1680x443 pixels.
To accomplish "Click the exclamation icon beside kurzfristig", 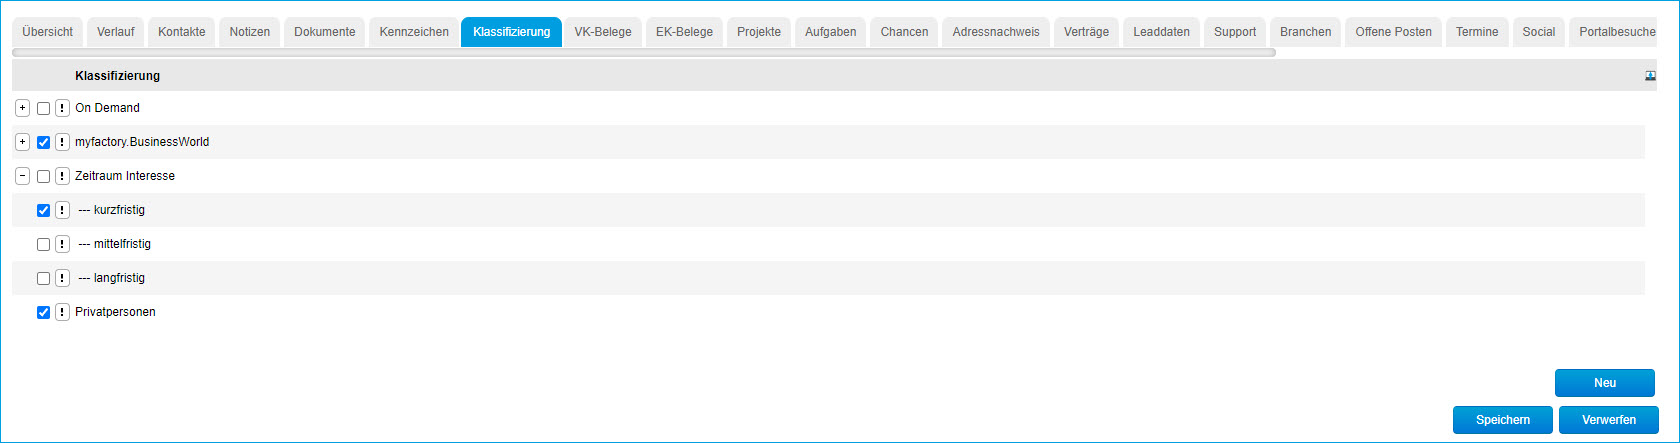I will coord(62,210).
